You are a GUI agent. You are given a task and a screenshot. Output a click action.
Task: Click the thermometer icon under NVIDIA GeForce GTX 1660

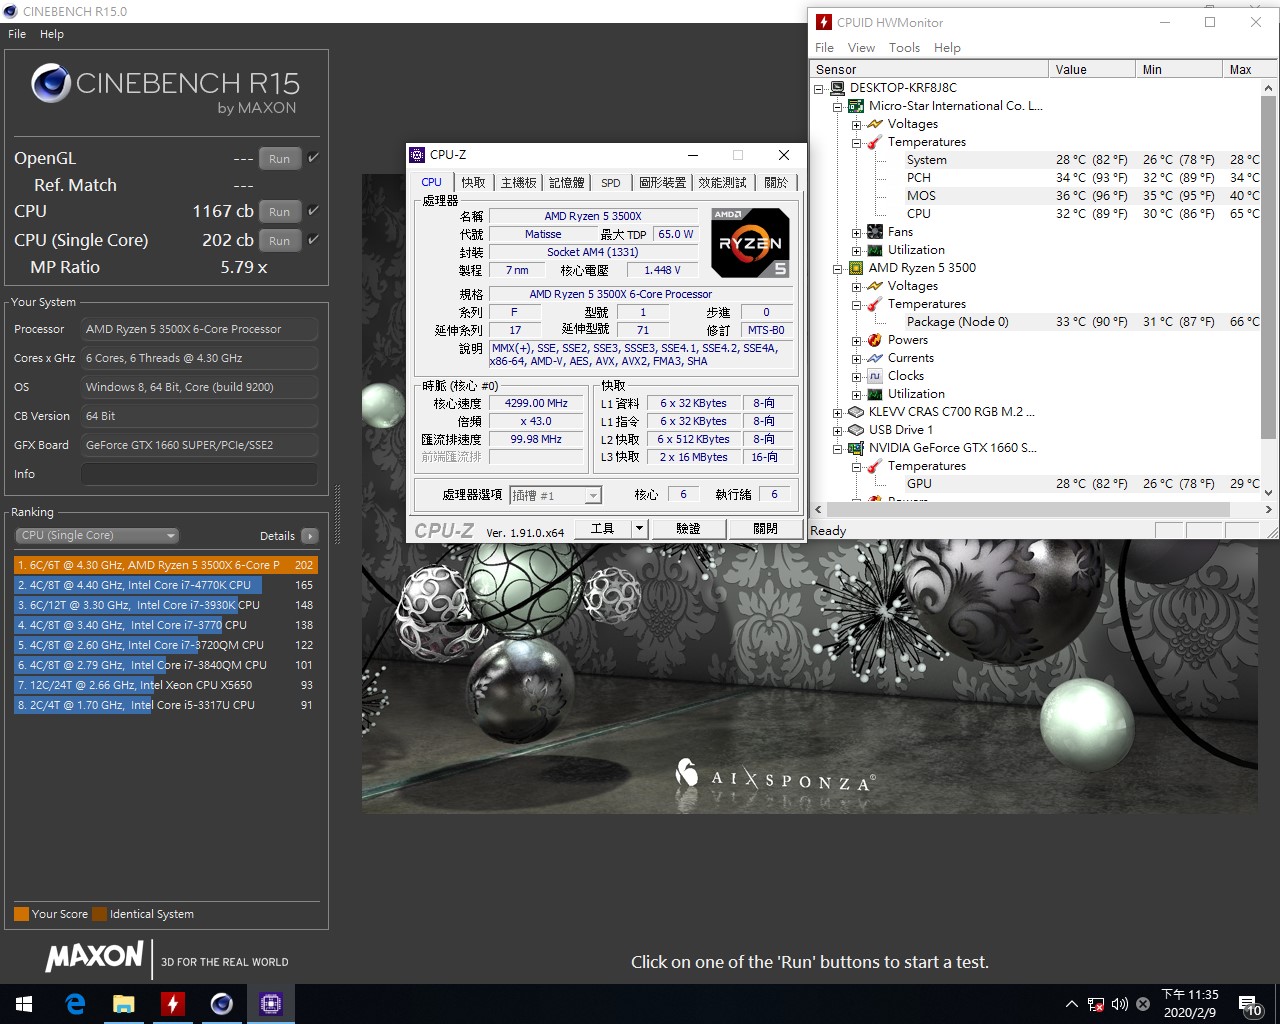coord(875,466)
